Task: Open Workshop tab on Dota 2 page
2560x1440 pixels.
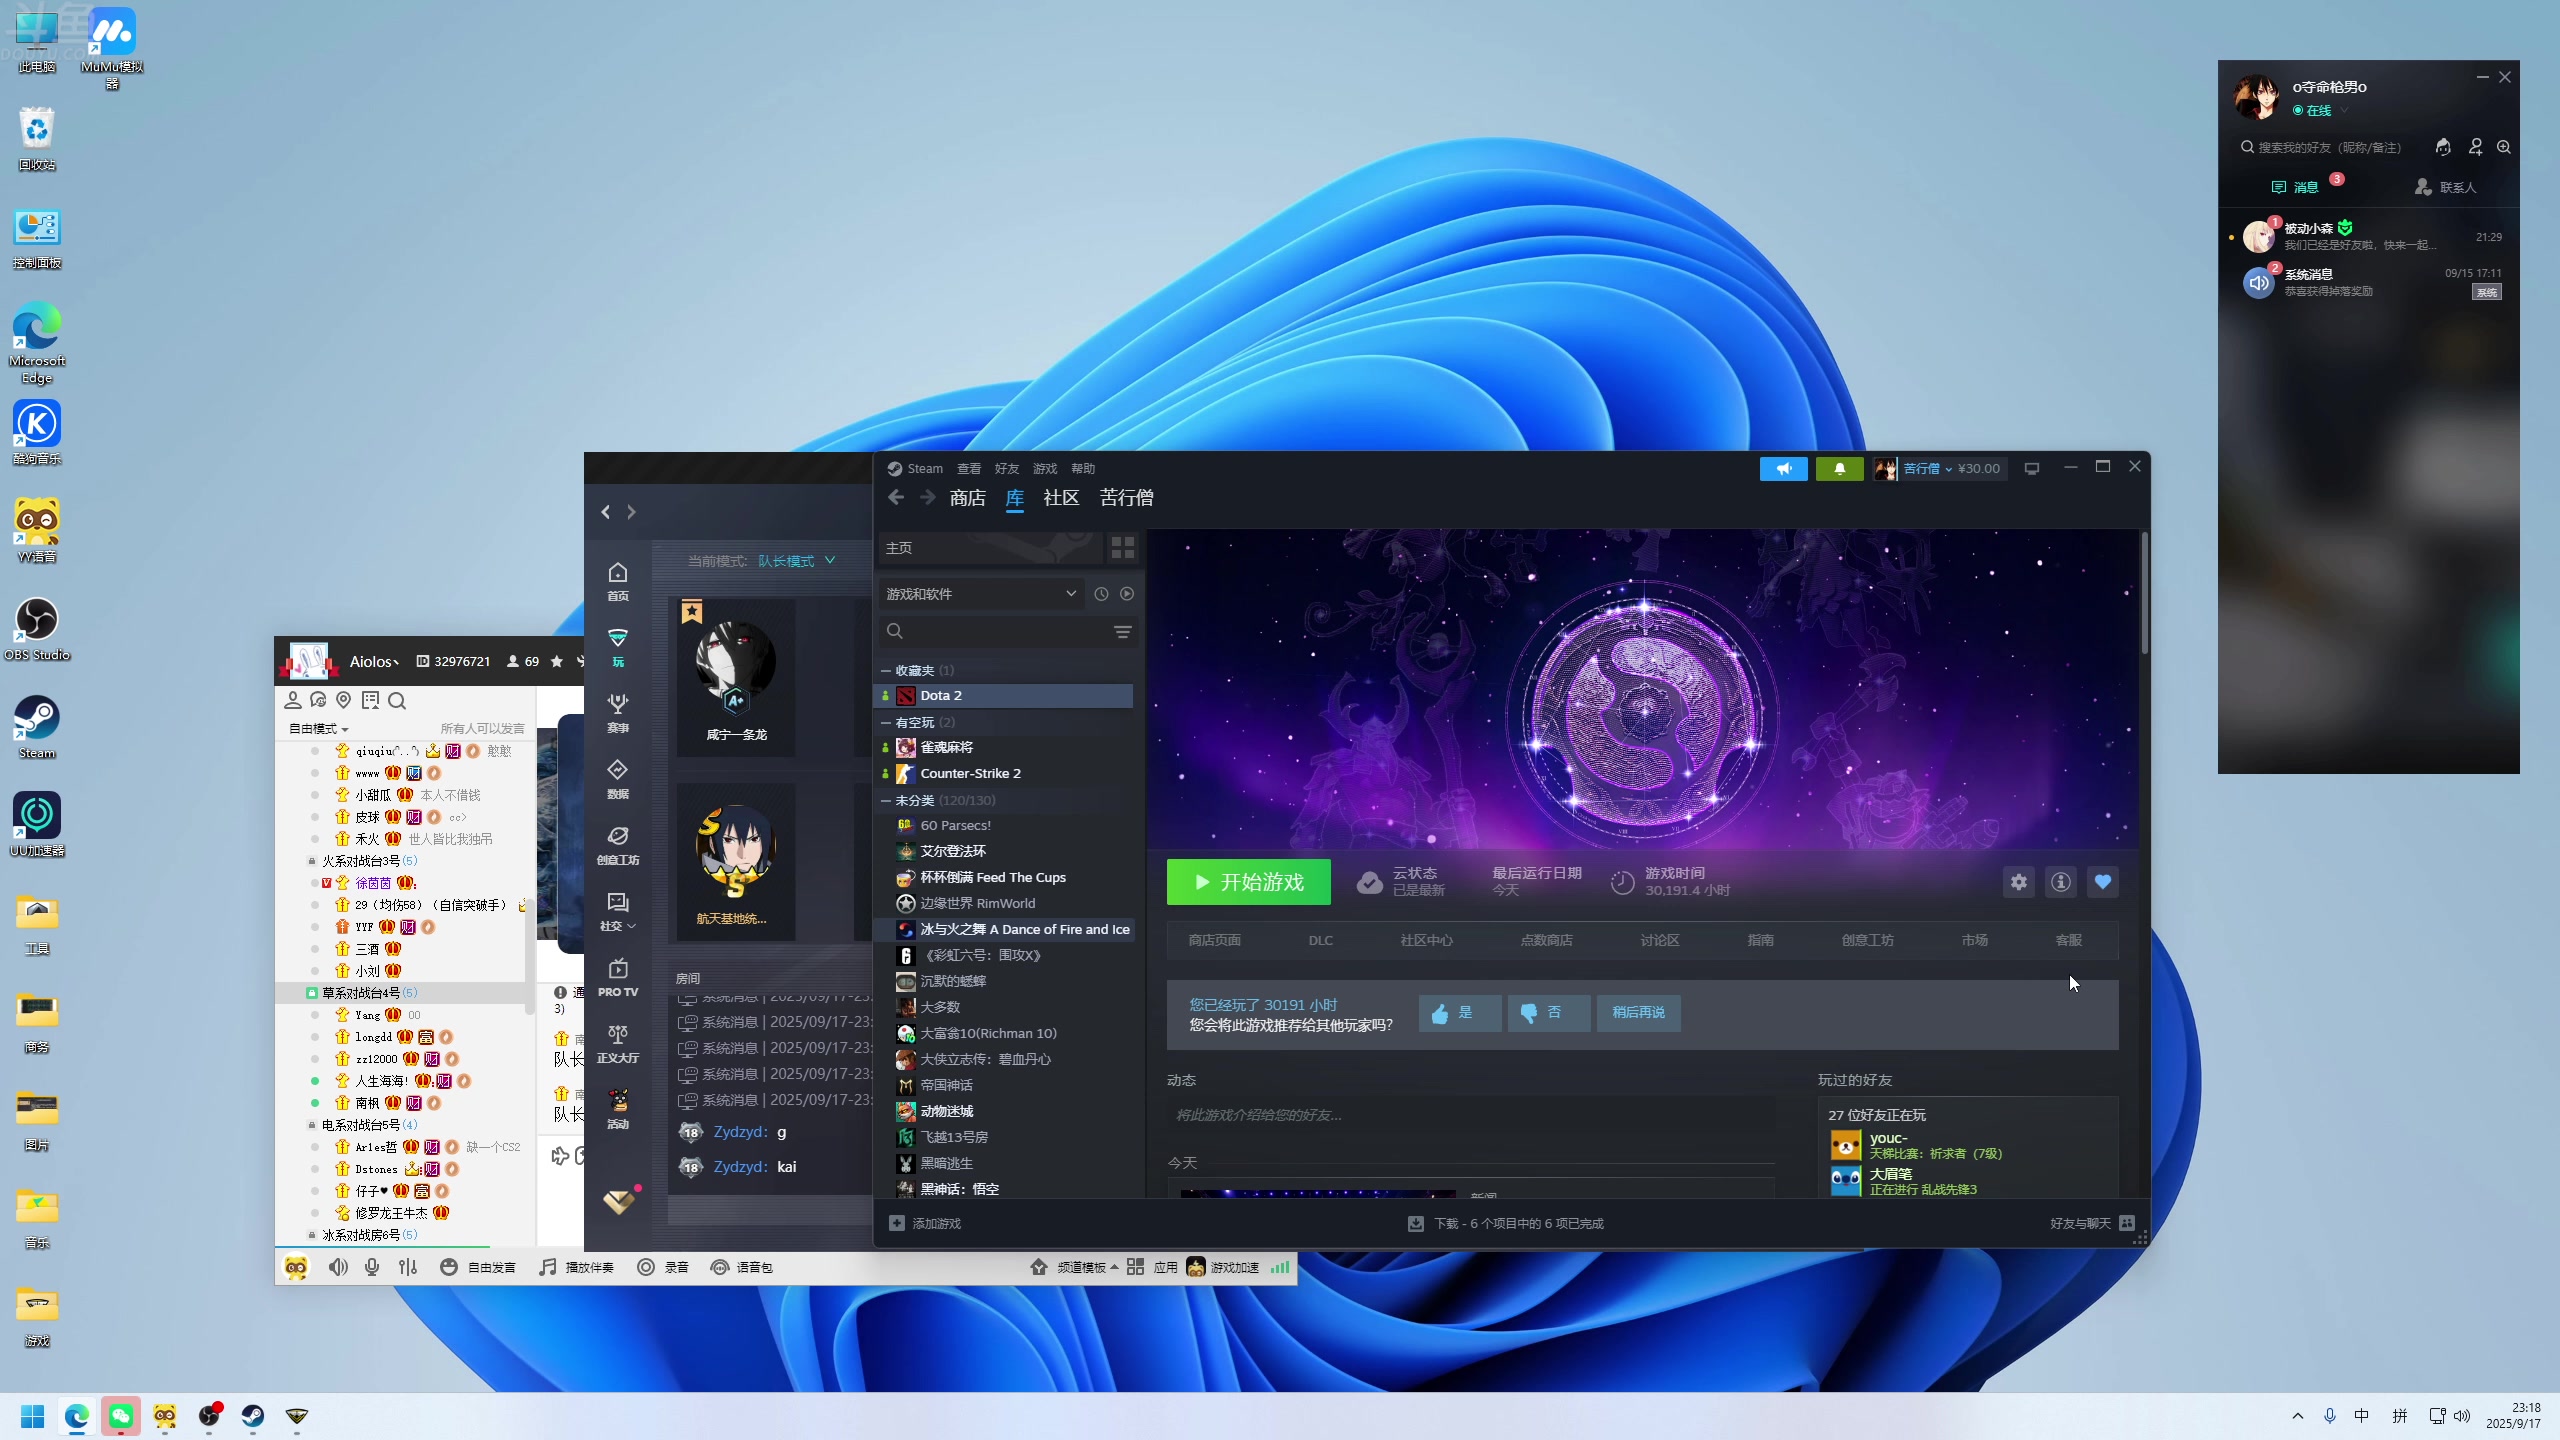Action: click(1867, 940)
